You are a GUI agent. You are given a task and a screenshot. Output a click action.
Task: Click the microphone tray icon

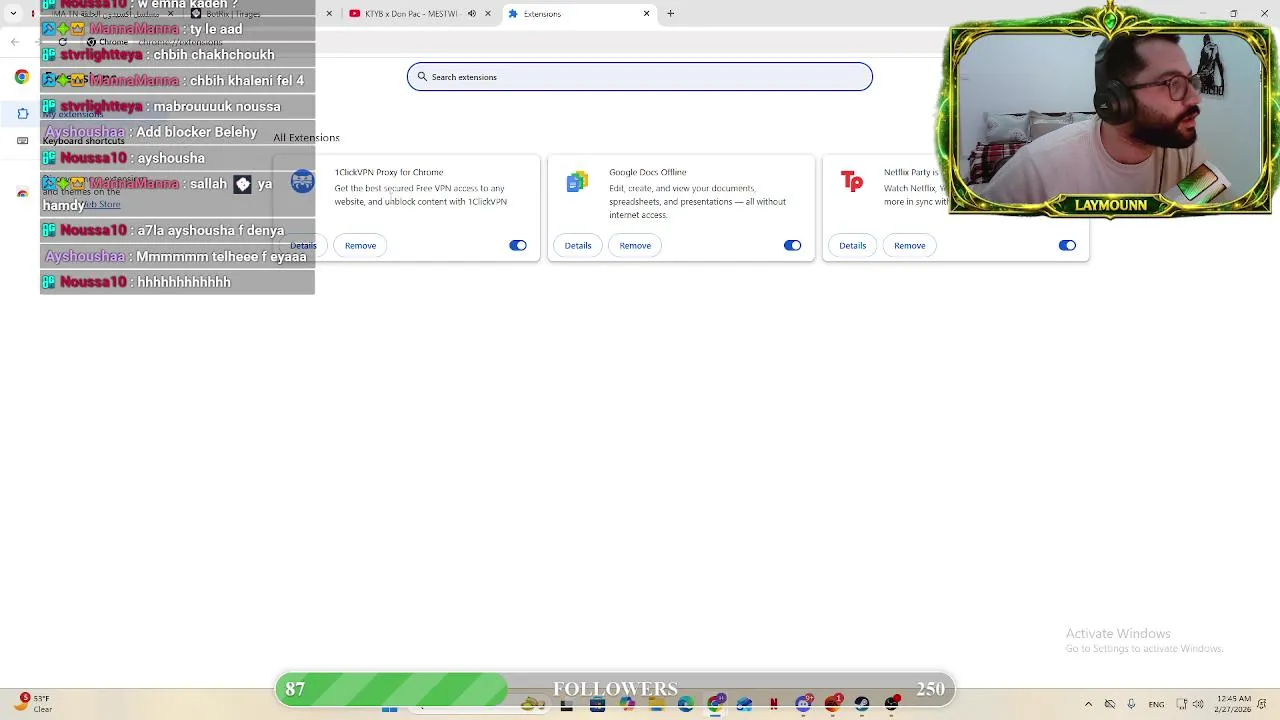coord(1131,704)
